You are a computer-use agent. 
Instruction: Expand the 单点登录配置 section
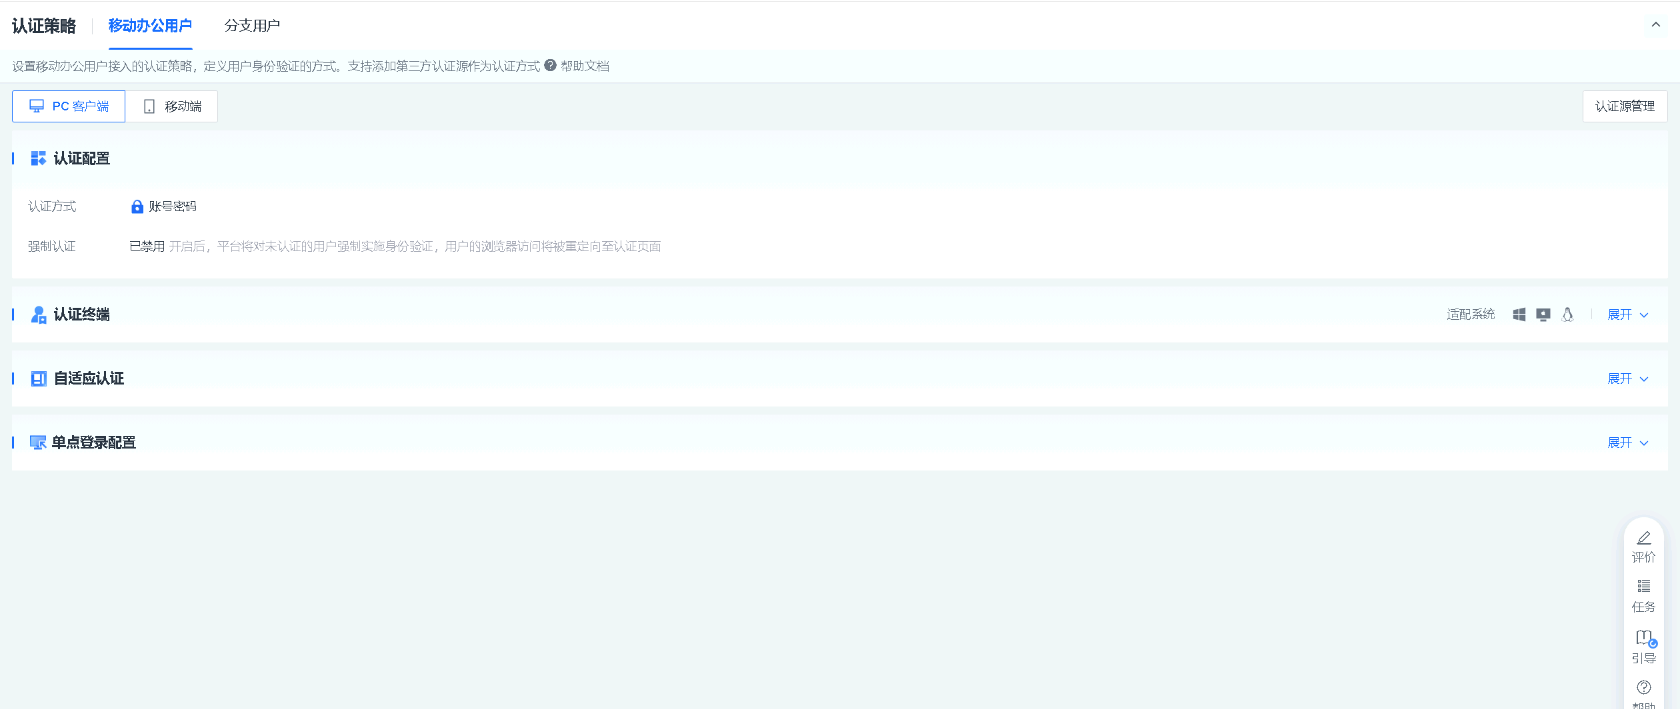tap(1627, 443)
